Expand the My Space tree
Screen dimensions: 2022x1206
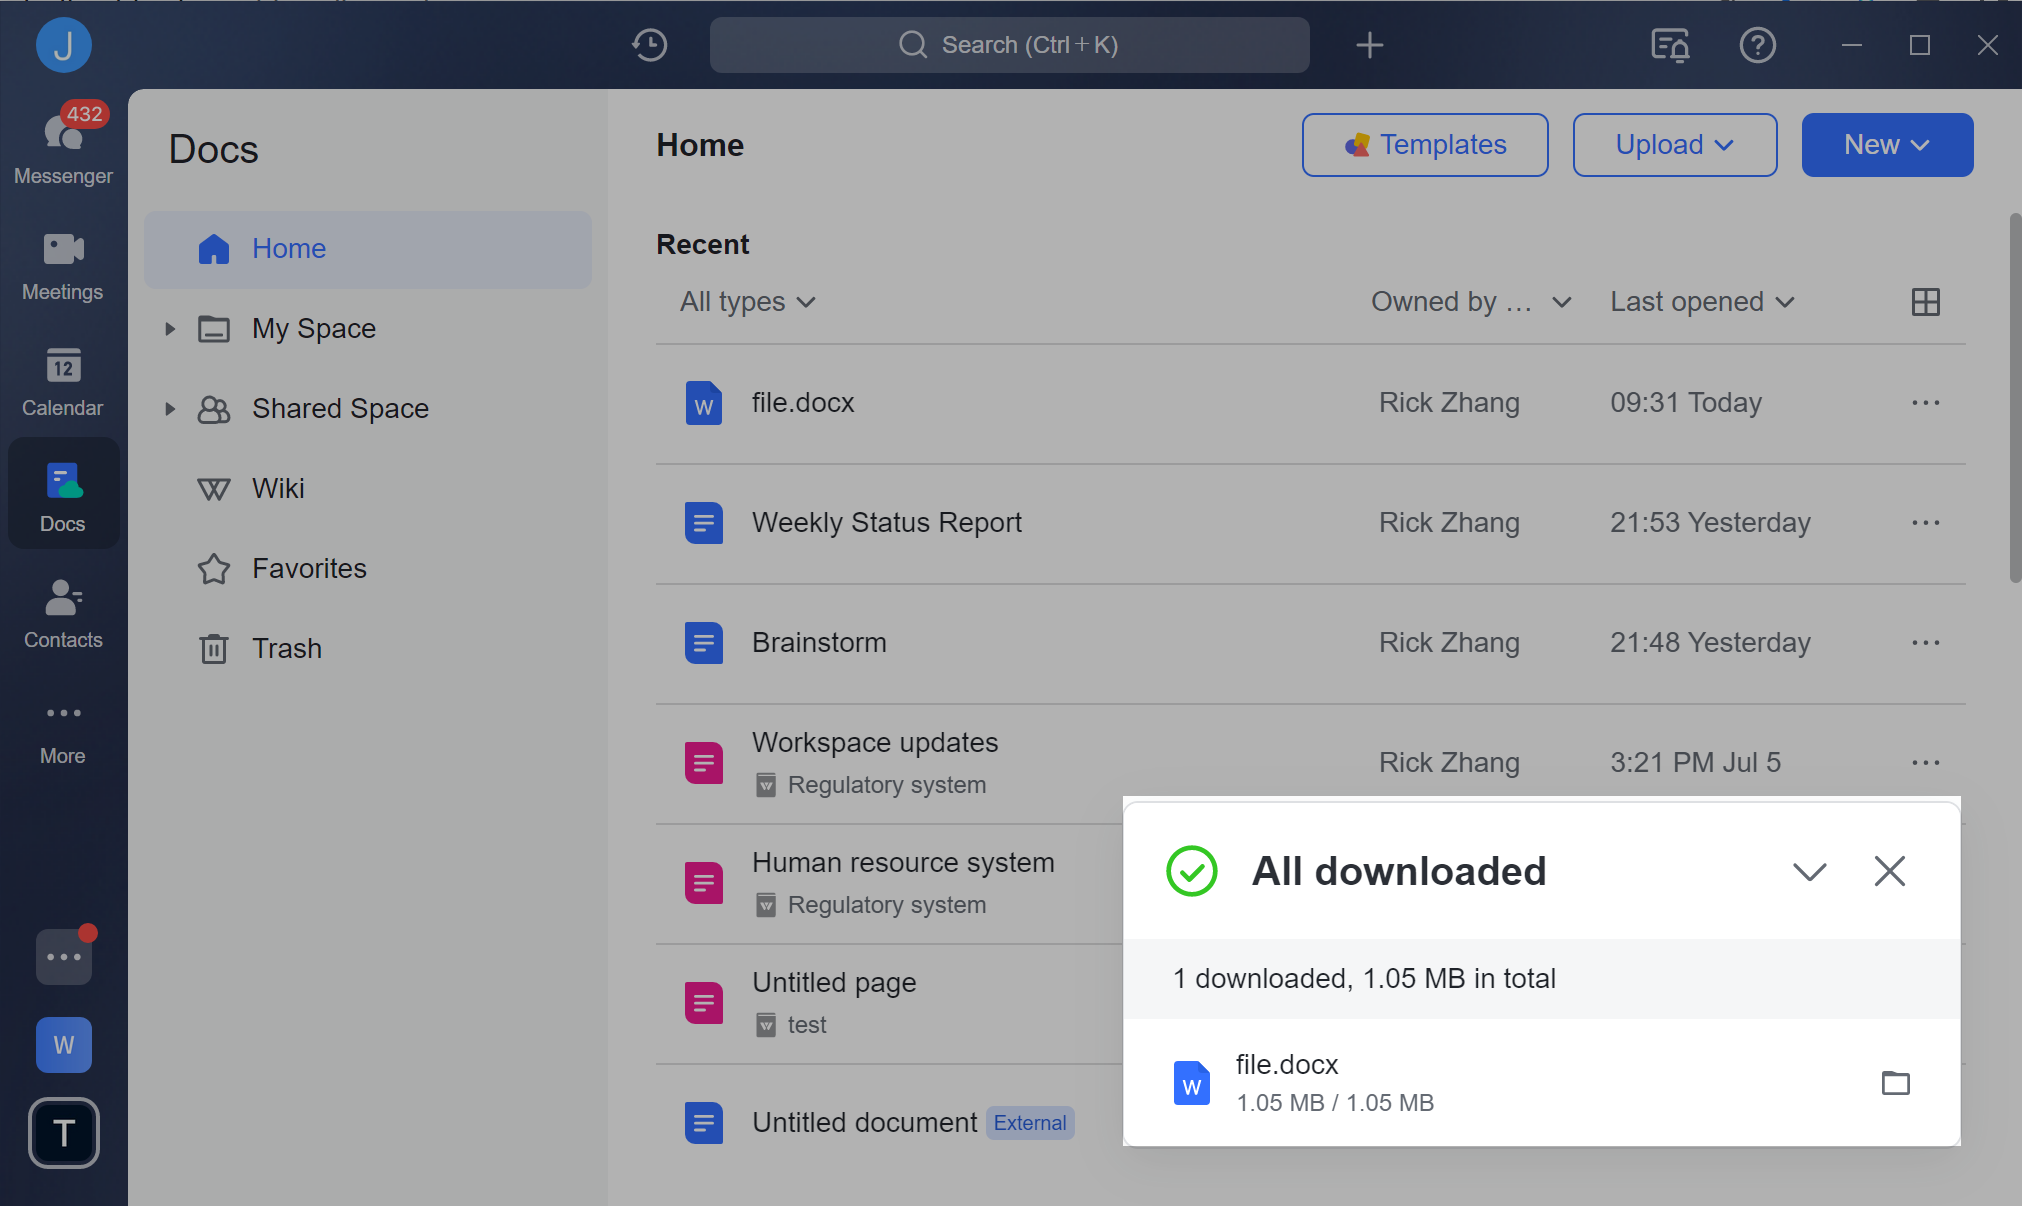click(x=168, y=328)
